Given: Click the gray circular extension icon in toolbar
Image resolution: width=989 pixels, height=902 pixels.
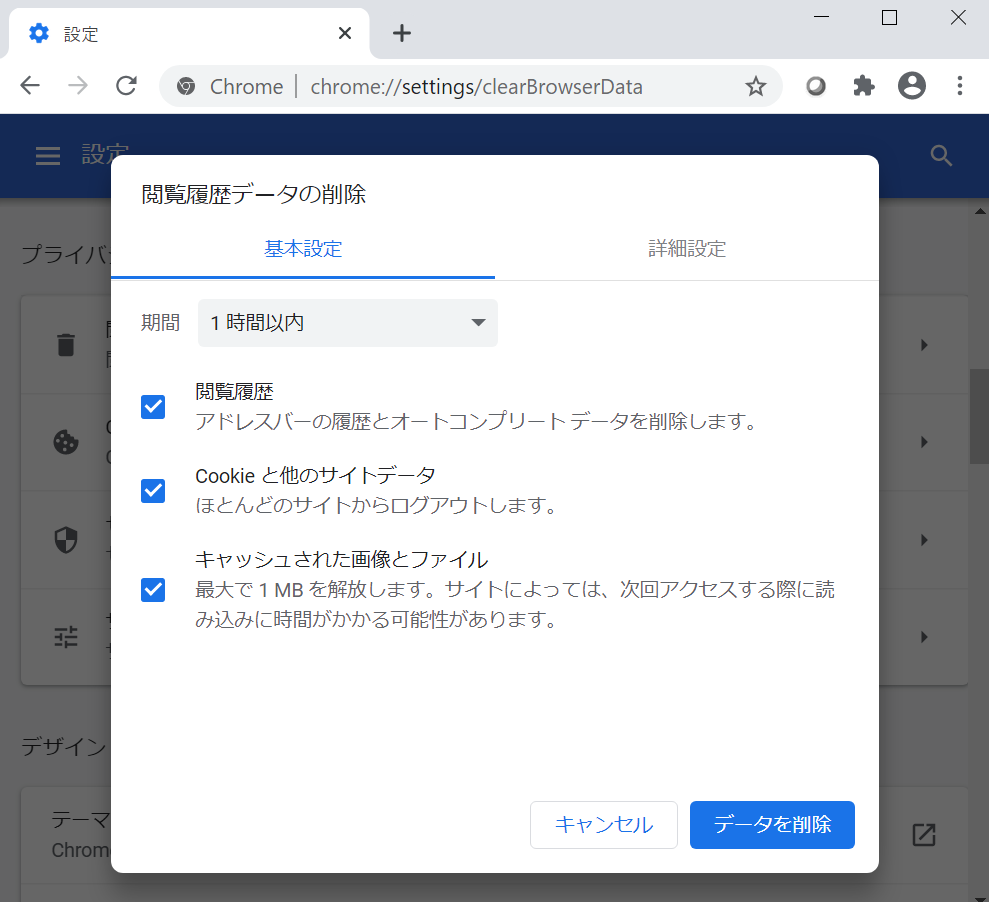Looking at the screenshot, I should click(816, 86).
